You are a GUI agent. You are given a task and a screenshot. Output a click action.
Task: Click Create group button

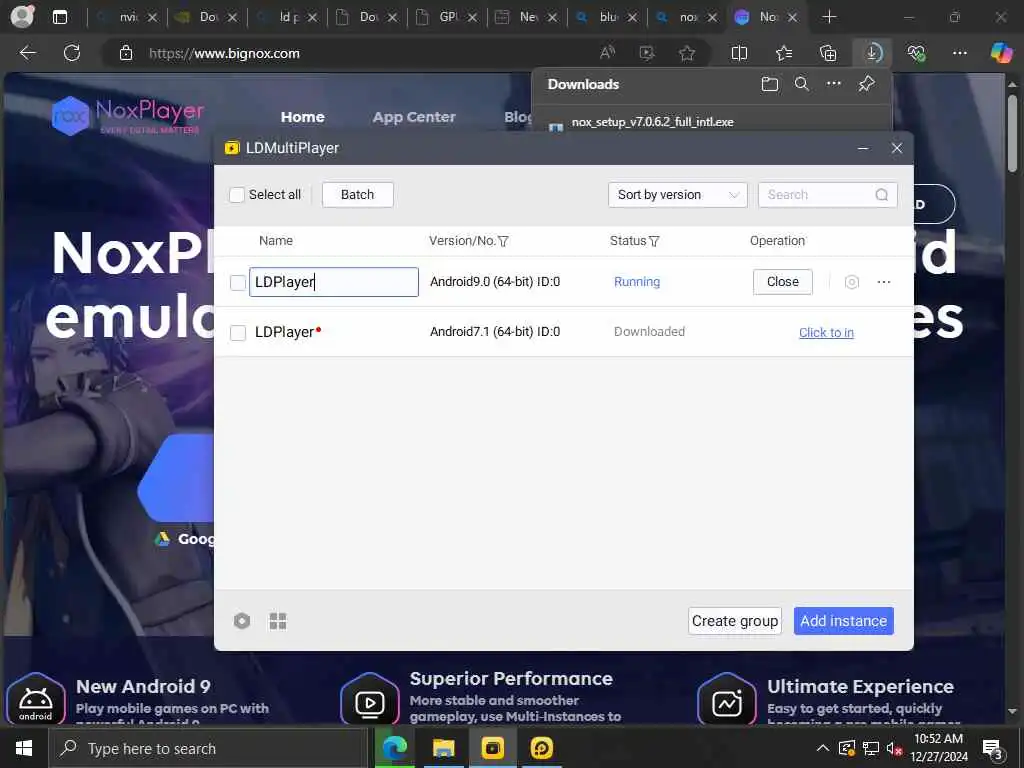point(735,620)
